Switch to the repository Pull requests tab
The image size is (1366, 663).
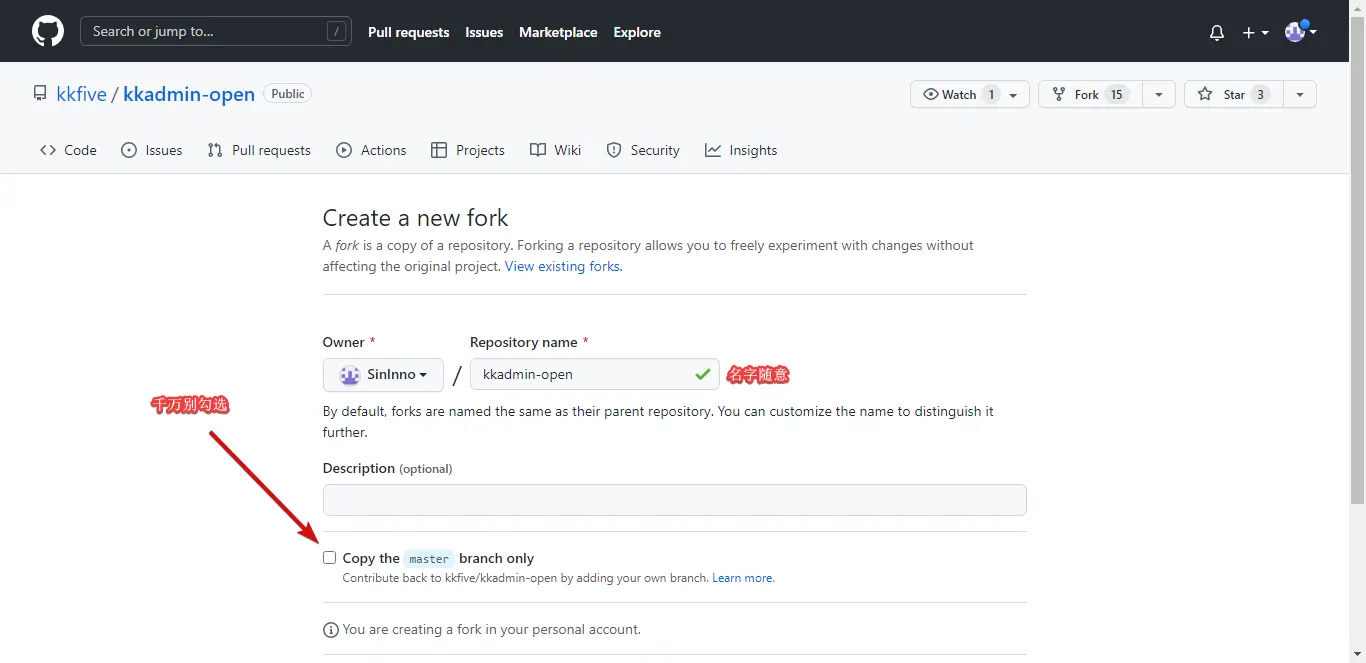[259, 150]
